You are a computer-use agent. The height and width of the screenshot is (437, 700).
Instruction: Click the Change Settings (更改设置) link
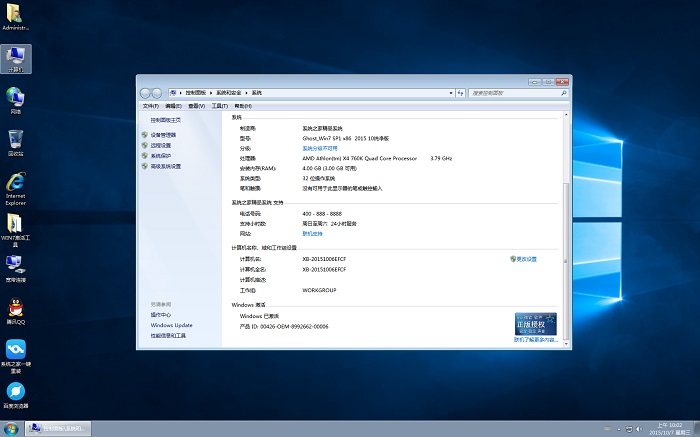click(x=526, y=259)
